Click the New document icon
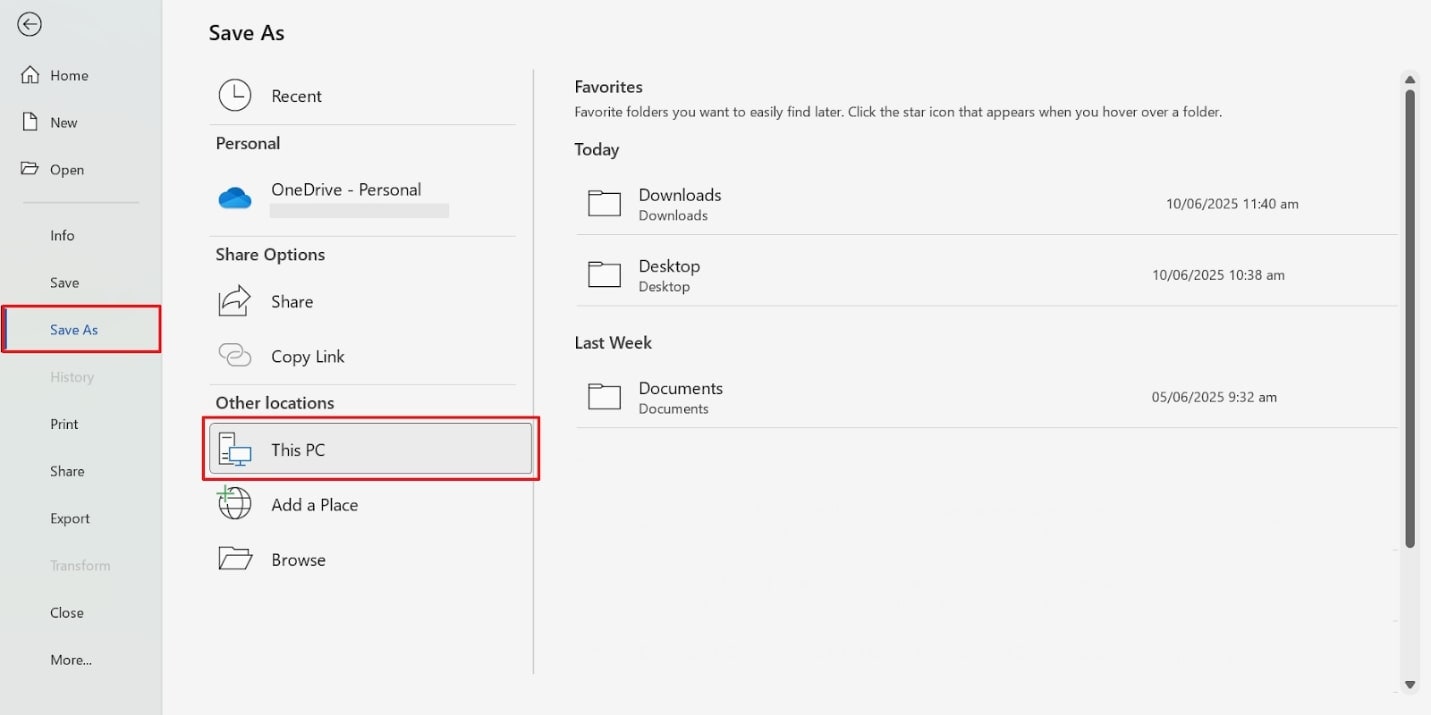This screenshot has height=715, width=1431. coord(30,122)
